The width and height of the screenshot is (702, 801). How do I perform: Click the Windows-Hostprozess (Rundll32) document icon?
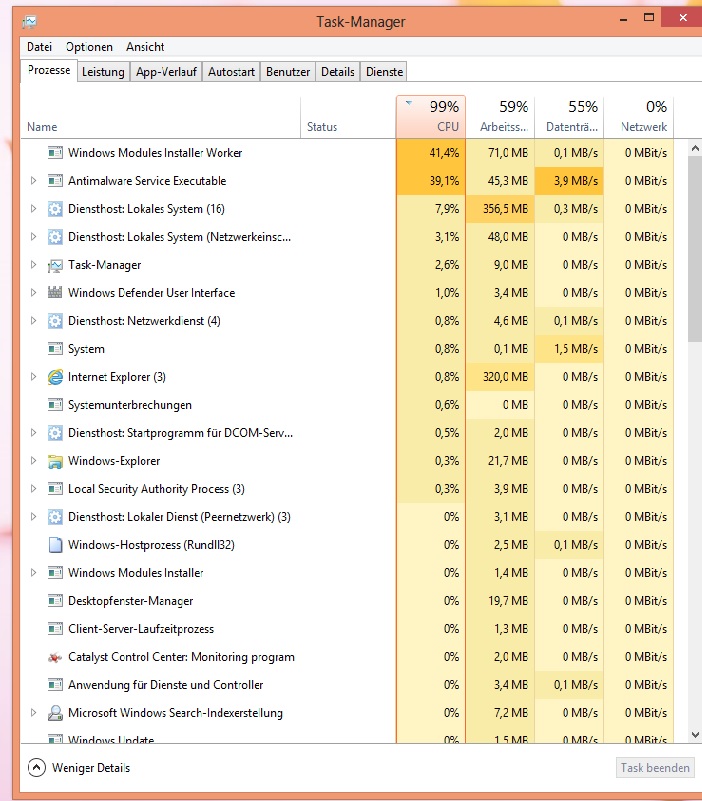click(55, 545)
